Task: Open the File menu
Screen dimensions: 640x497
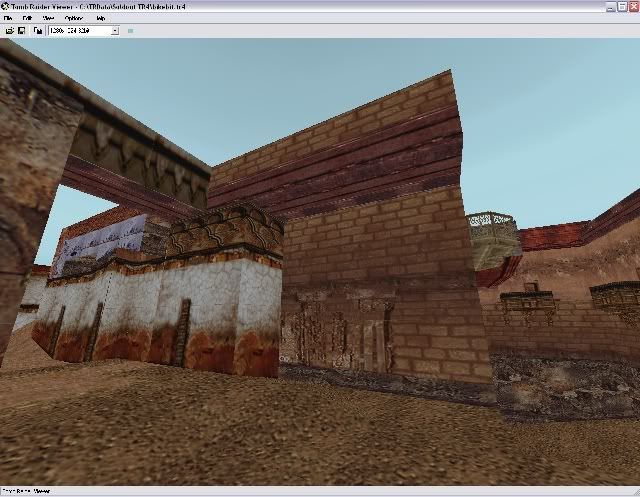Action: click(x=8, y=18)
